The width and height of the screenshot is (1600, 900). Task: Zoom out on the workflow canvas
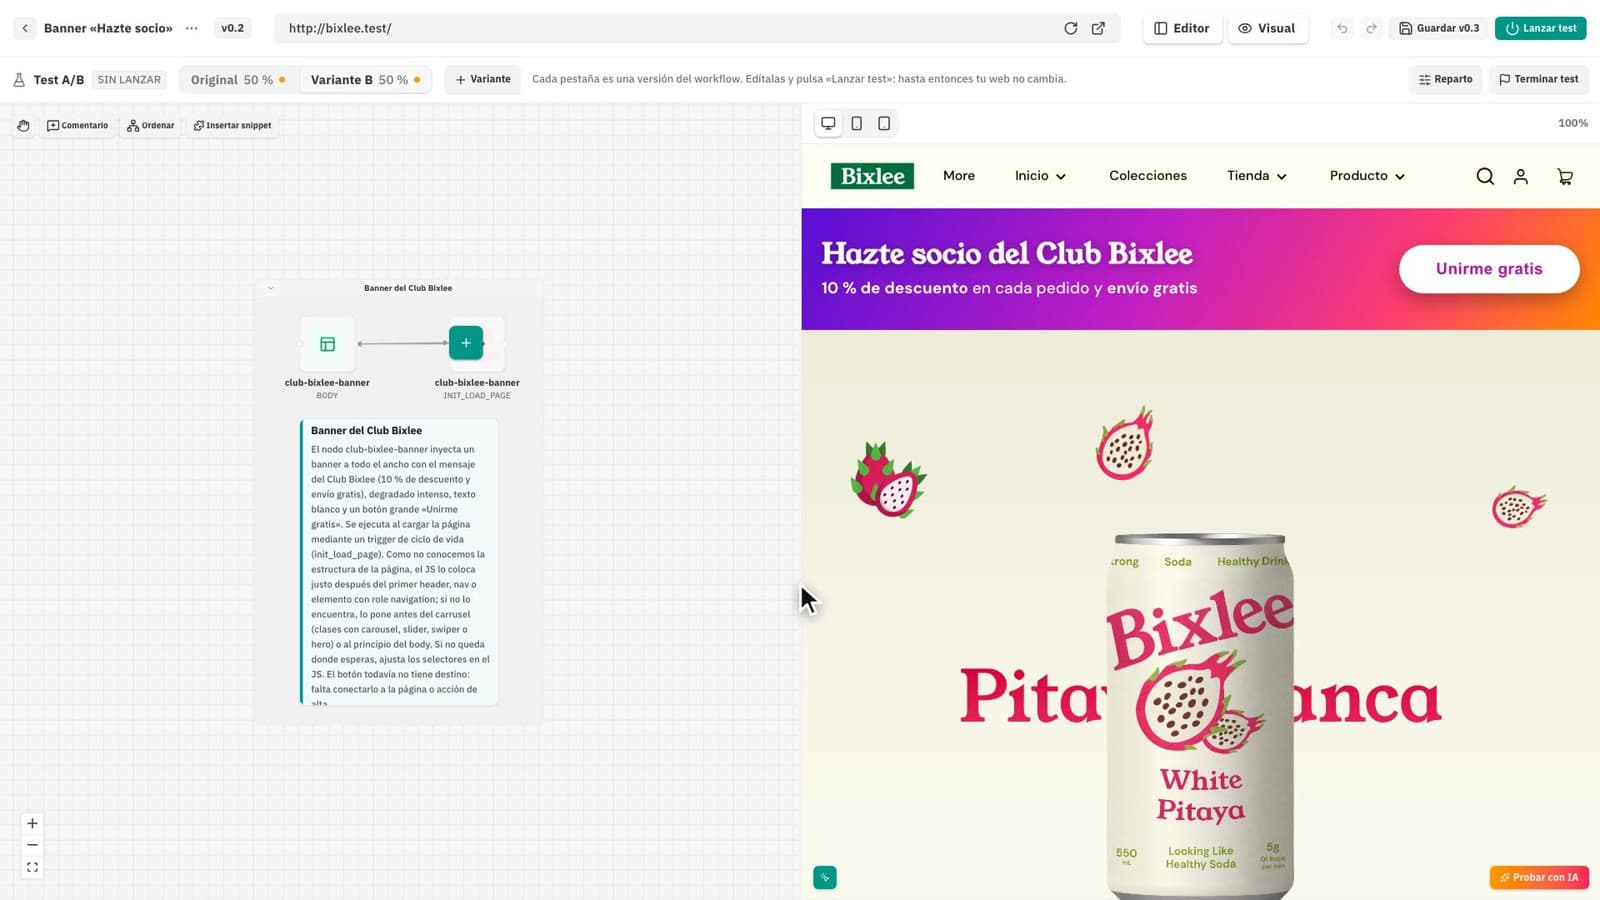[x=32, y=845]
